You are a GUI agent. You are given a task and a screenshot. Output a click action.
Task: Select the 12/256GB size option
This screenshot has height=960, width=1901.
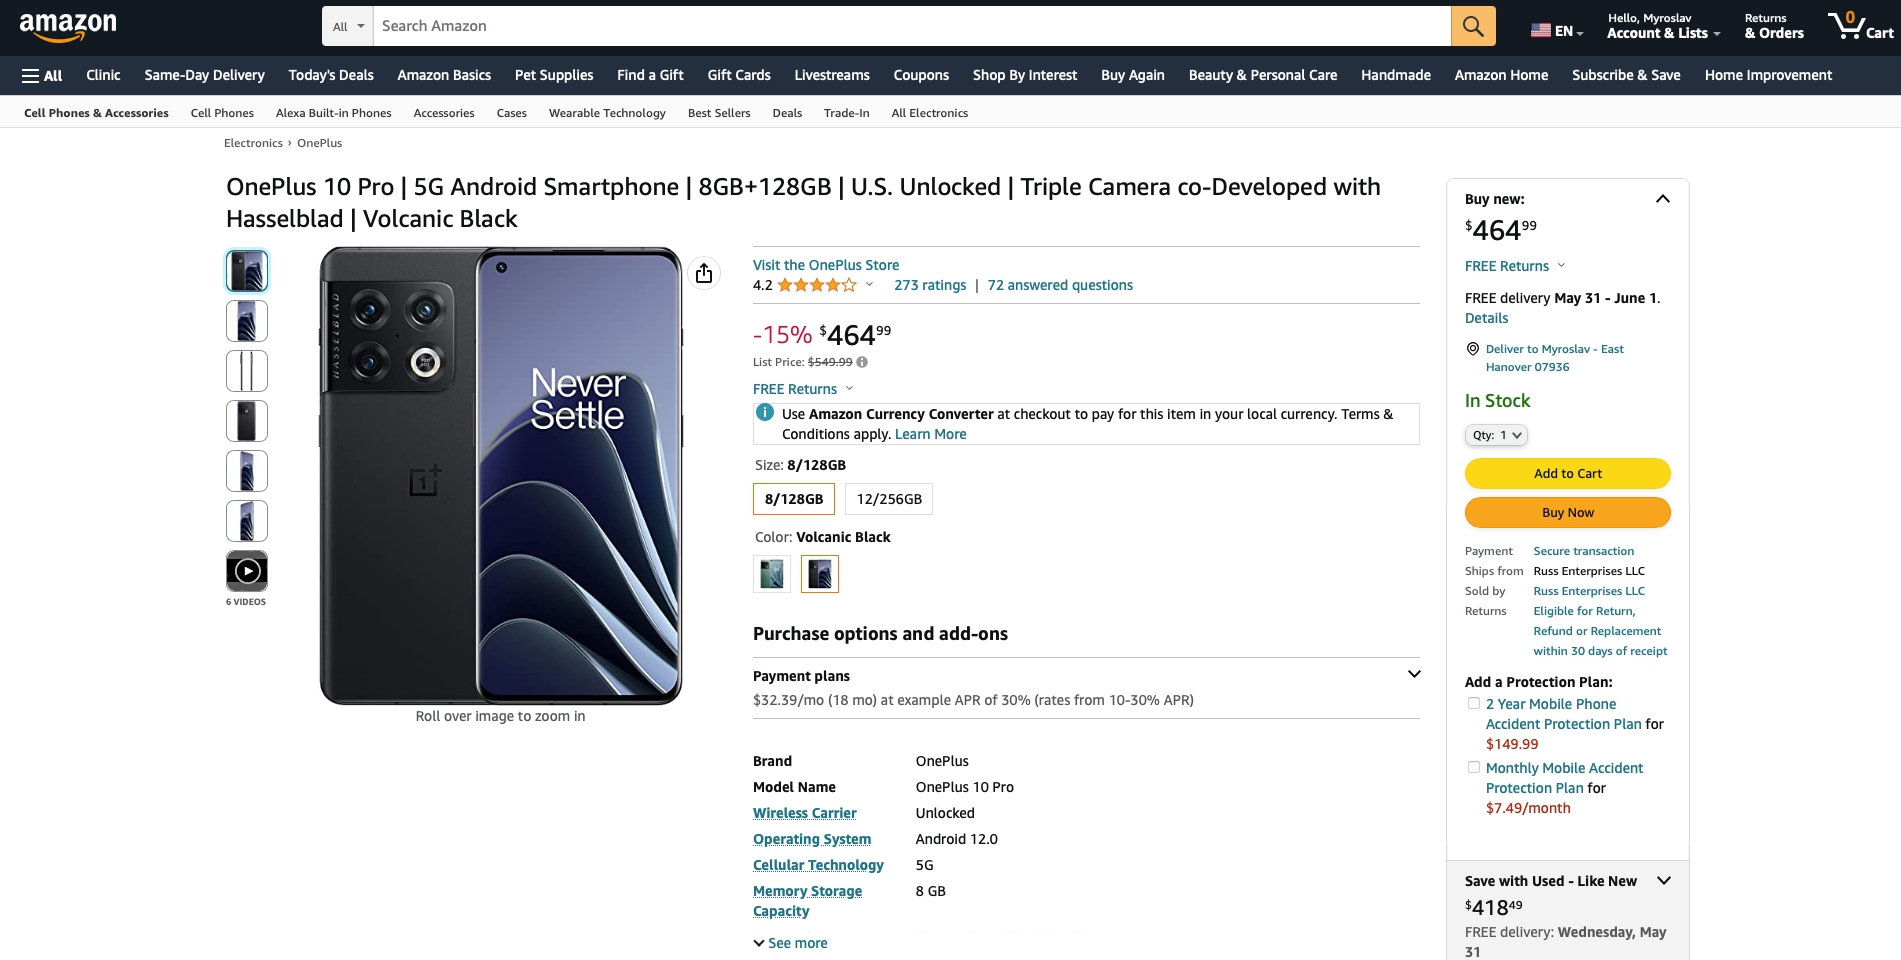889,499
